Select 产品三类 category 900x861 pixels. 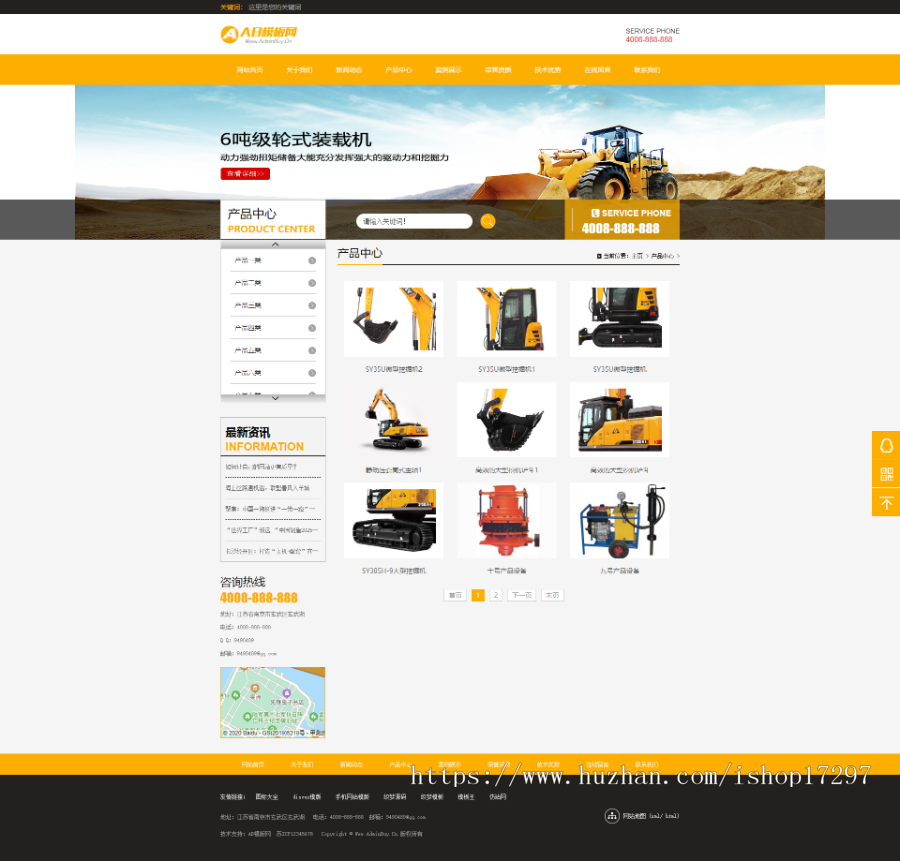coord(248,305)
